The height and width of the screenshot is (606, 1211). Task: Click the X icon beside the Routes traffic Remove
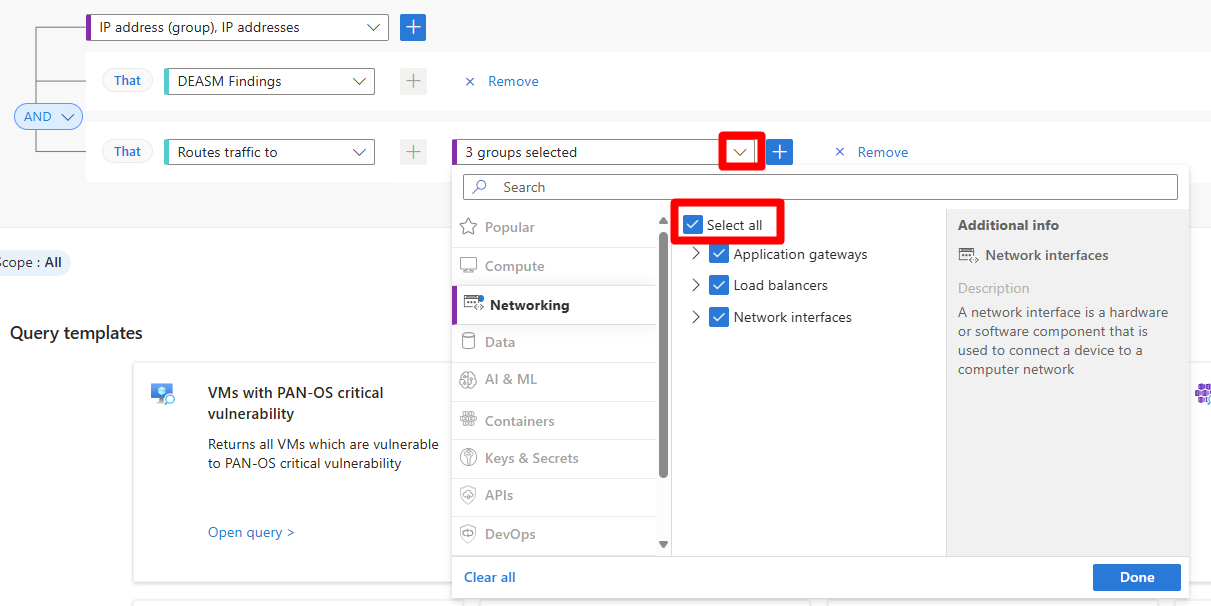click(x=840, y=152)
